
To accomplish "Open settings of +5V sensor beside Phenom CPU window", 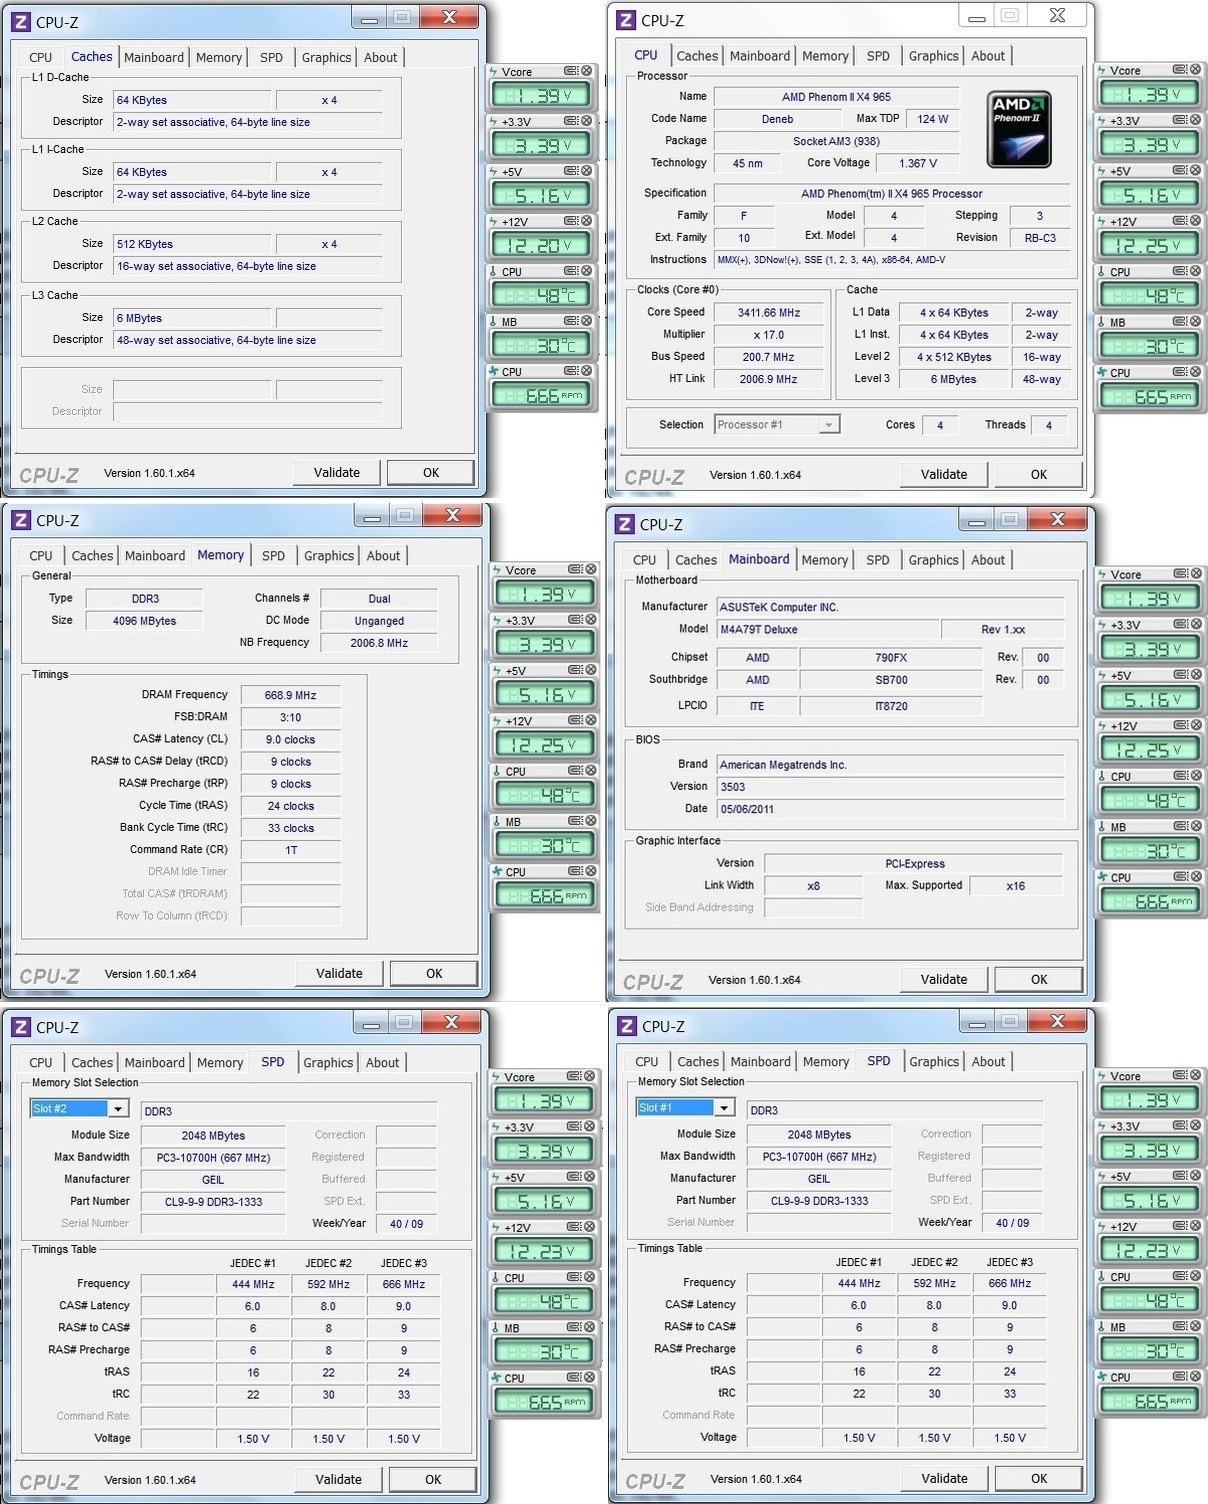I will click(1180, 171).
